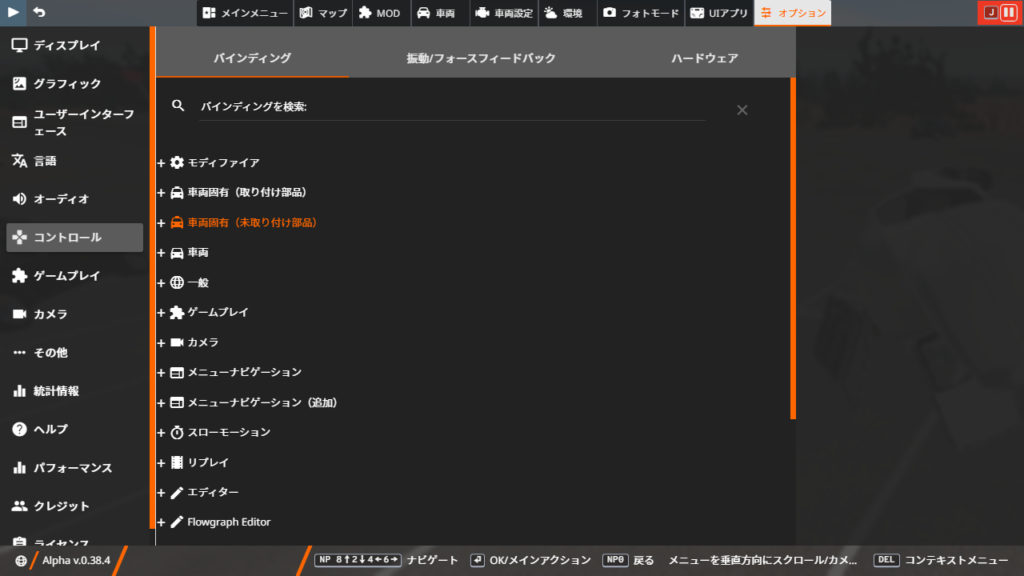This screenshot has width=1024, height=576.
Task: Expand the Flowgraph Editor bindings category
Action: (228, 522)
